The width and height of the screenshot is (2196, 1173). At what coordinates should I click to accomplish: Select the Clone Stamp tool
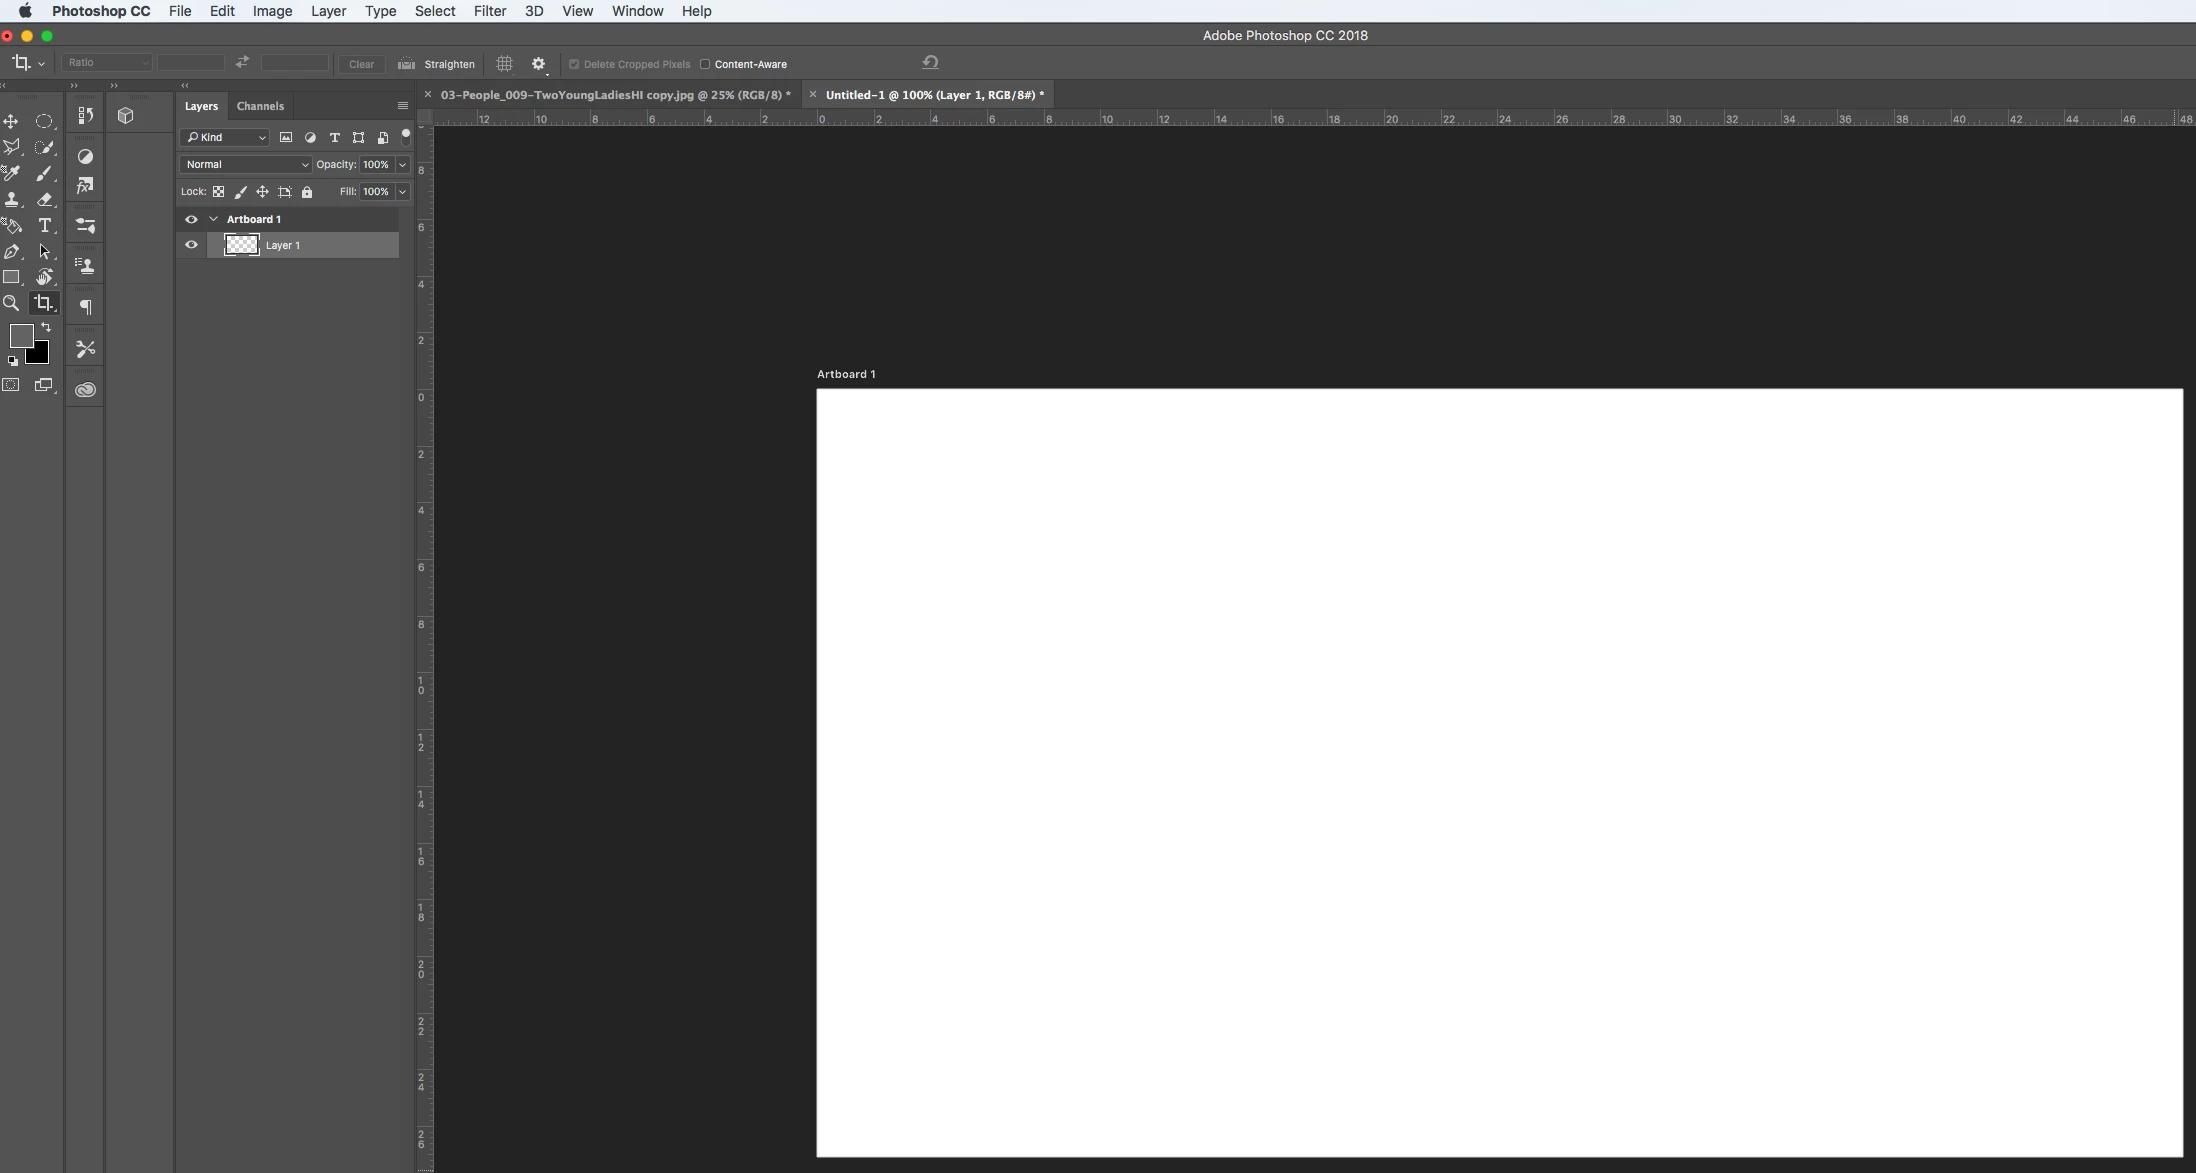click(x=12, y=199)
